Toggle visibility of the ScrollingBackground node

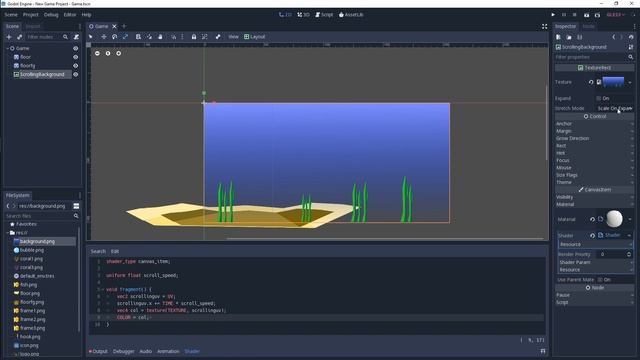point(76,74)
